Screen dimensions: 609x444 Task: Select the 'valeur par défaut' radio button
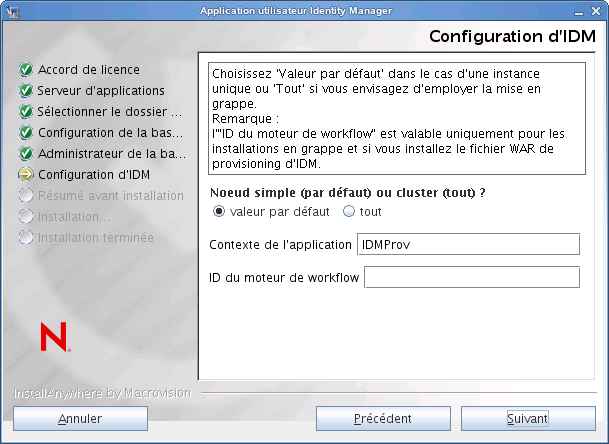[x=219, y=211]
